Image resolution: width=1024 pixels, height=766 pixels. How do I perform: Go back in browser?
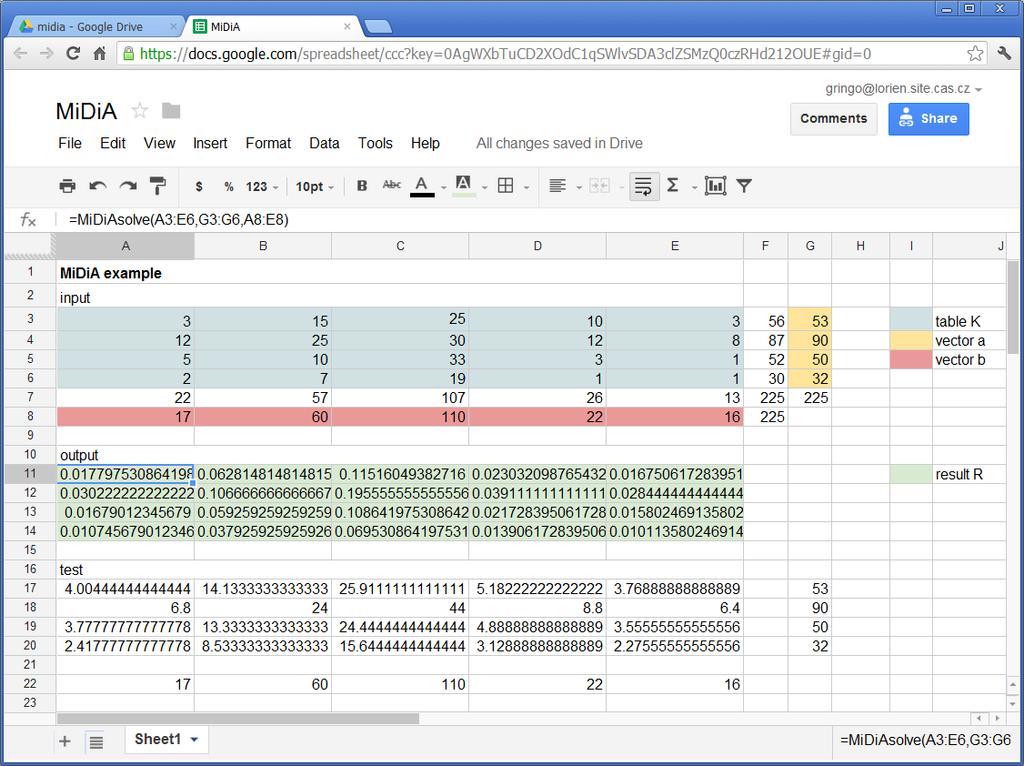(x=20, y=54)
